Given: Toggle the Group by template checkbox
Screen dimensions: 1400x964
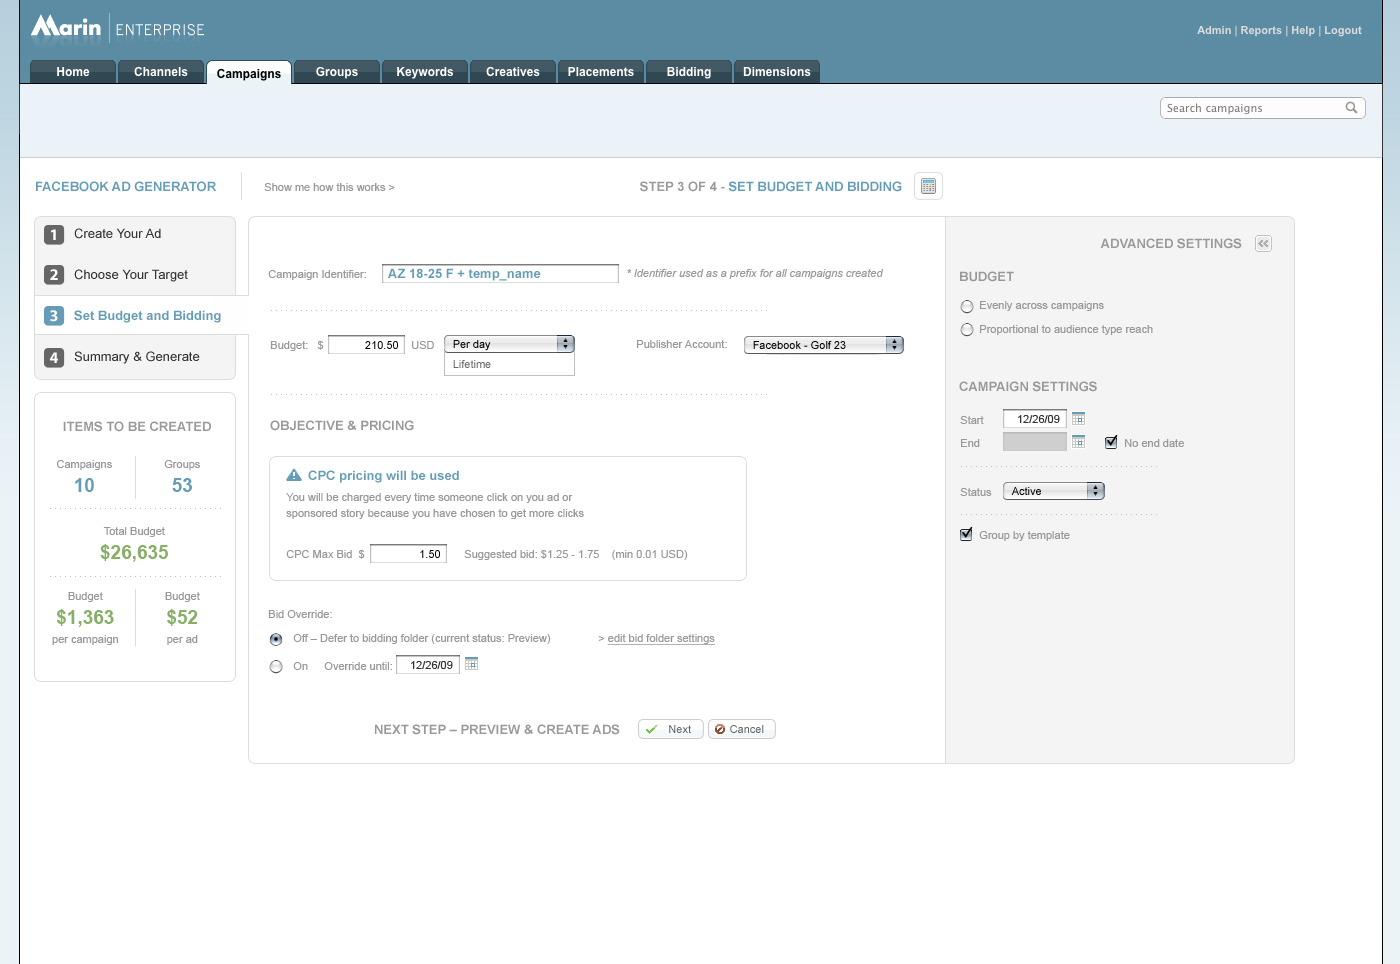Looking at the screenshot, I should coord(967,535).
